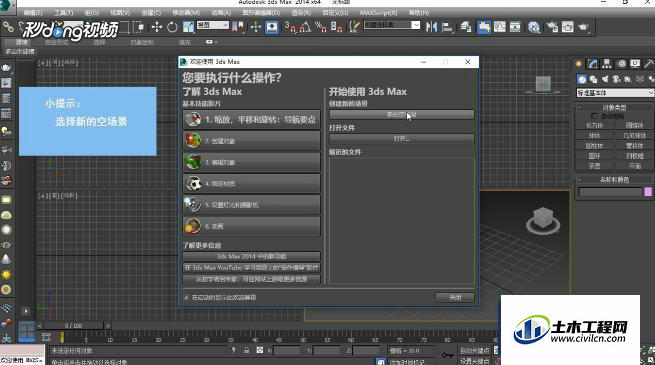Play tutorial 5 set up lights and cameras

tap(251, 205)
